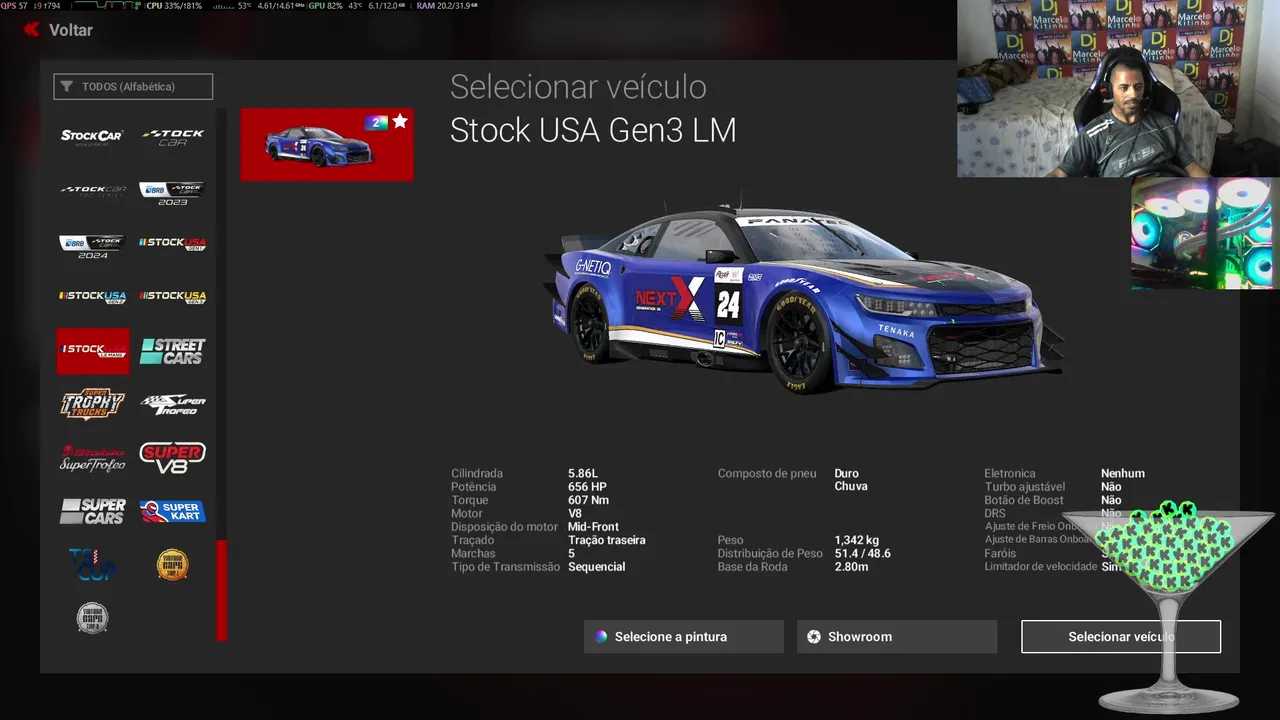Viewport: 1280px width, 720px height.
Task: Choose the Stock Car Pro Series class
Action: (92, 189)
